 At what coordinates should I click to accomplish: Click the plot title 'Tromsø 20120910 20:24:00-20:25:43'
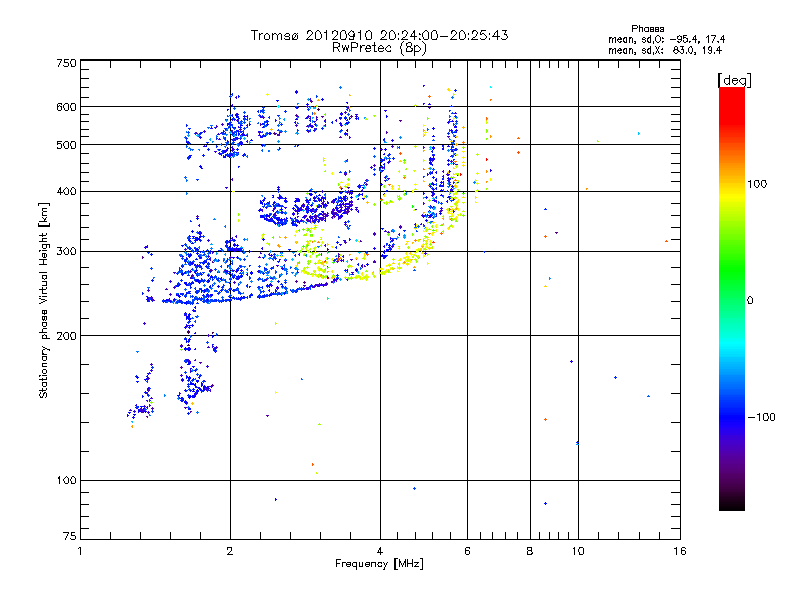(x=379, y=35)
